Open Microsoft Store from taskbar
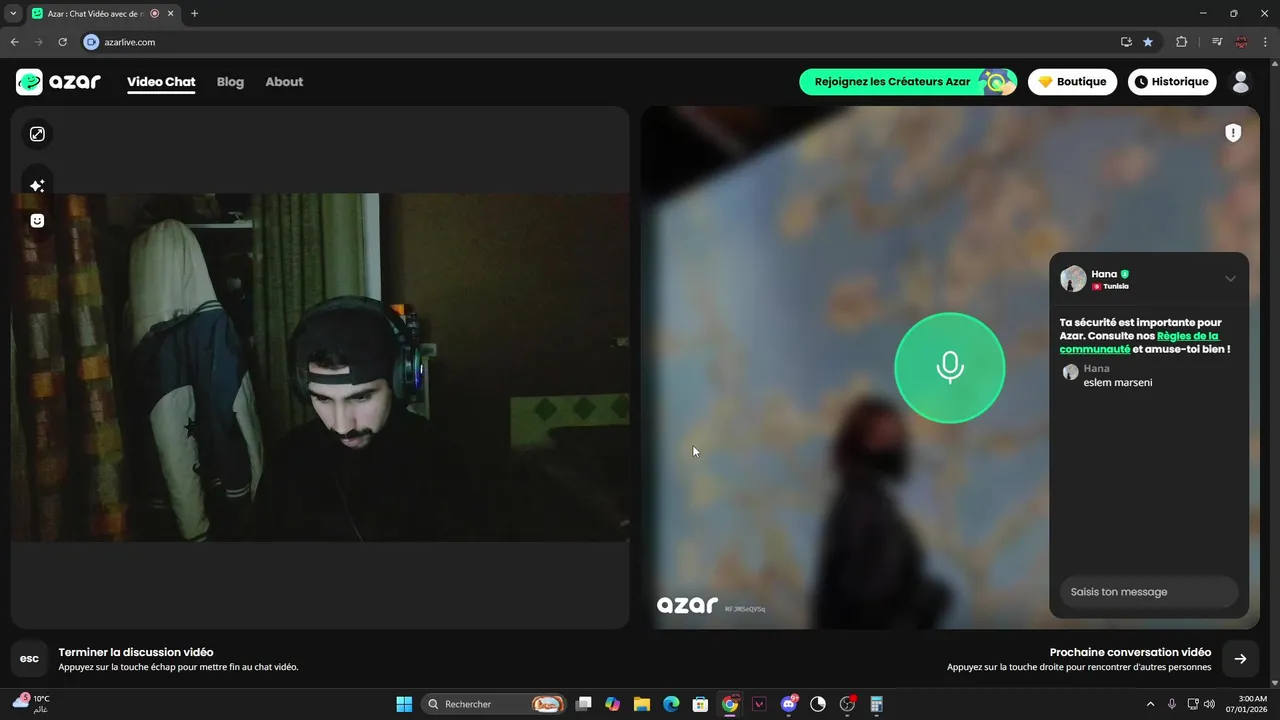1280x720 pixels. 701,704
